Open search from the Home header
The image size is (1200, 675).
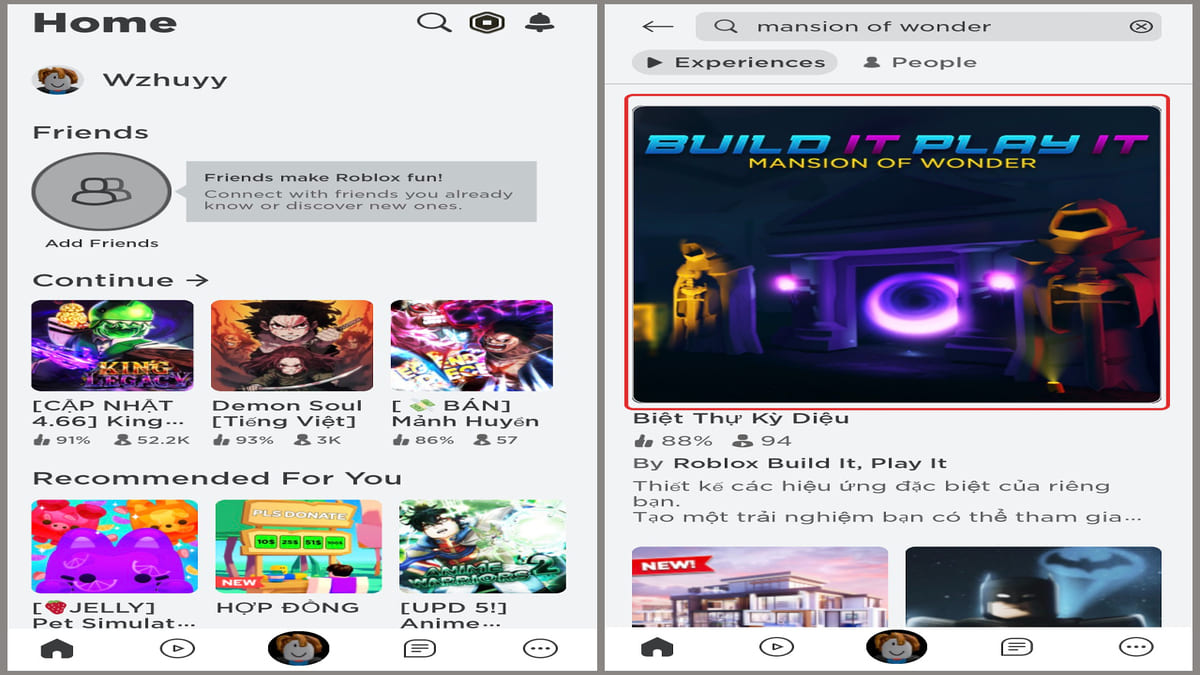434,23
